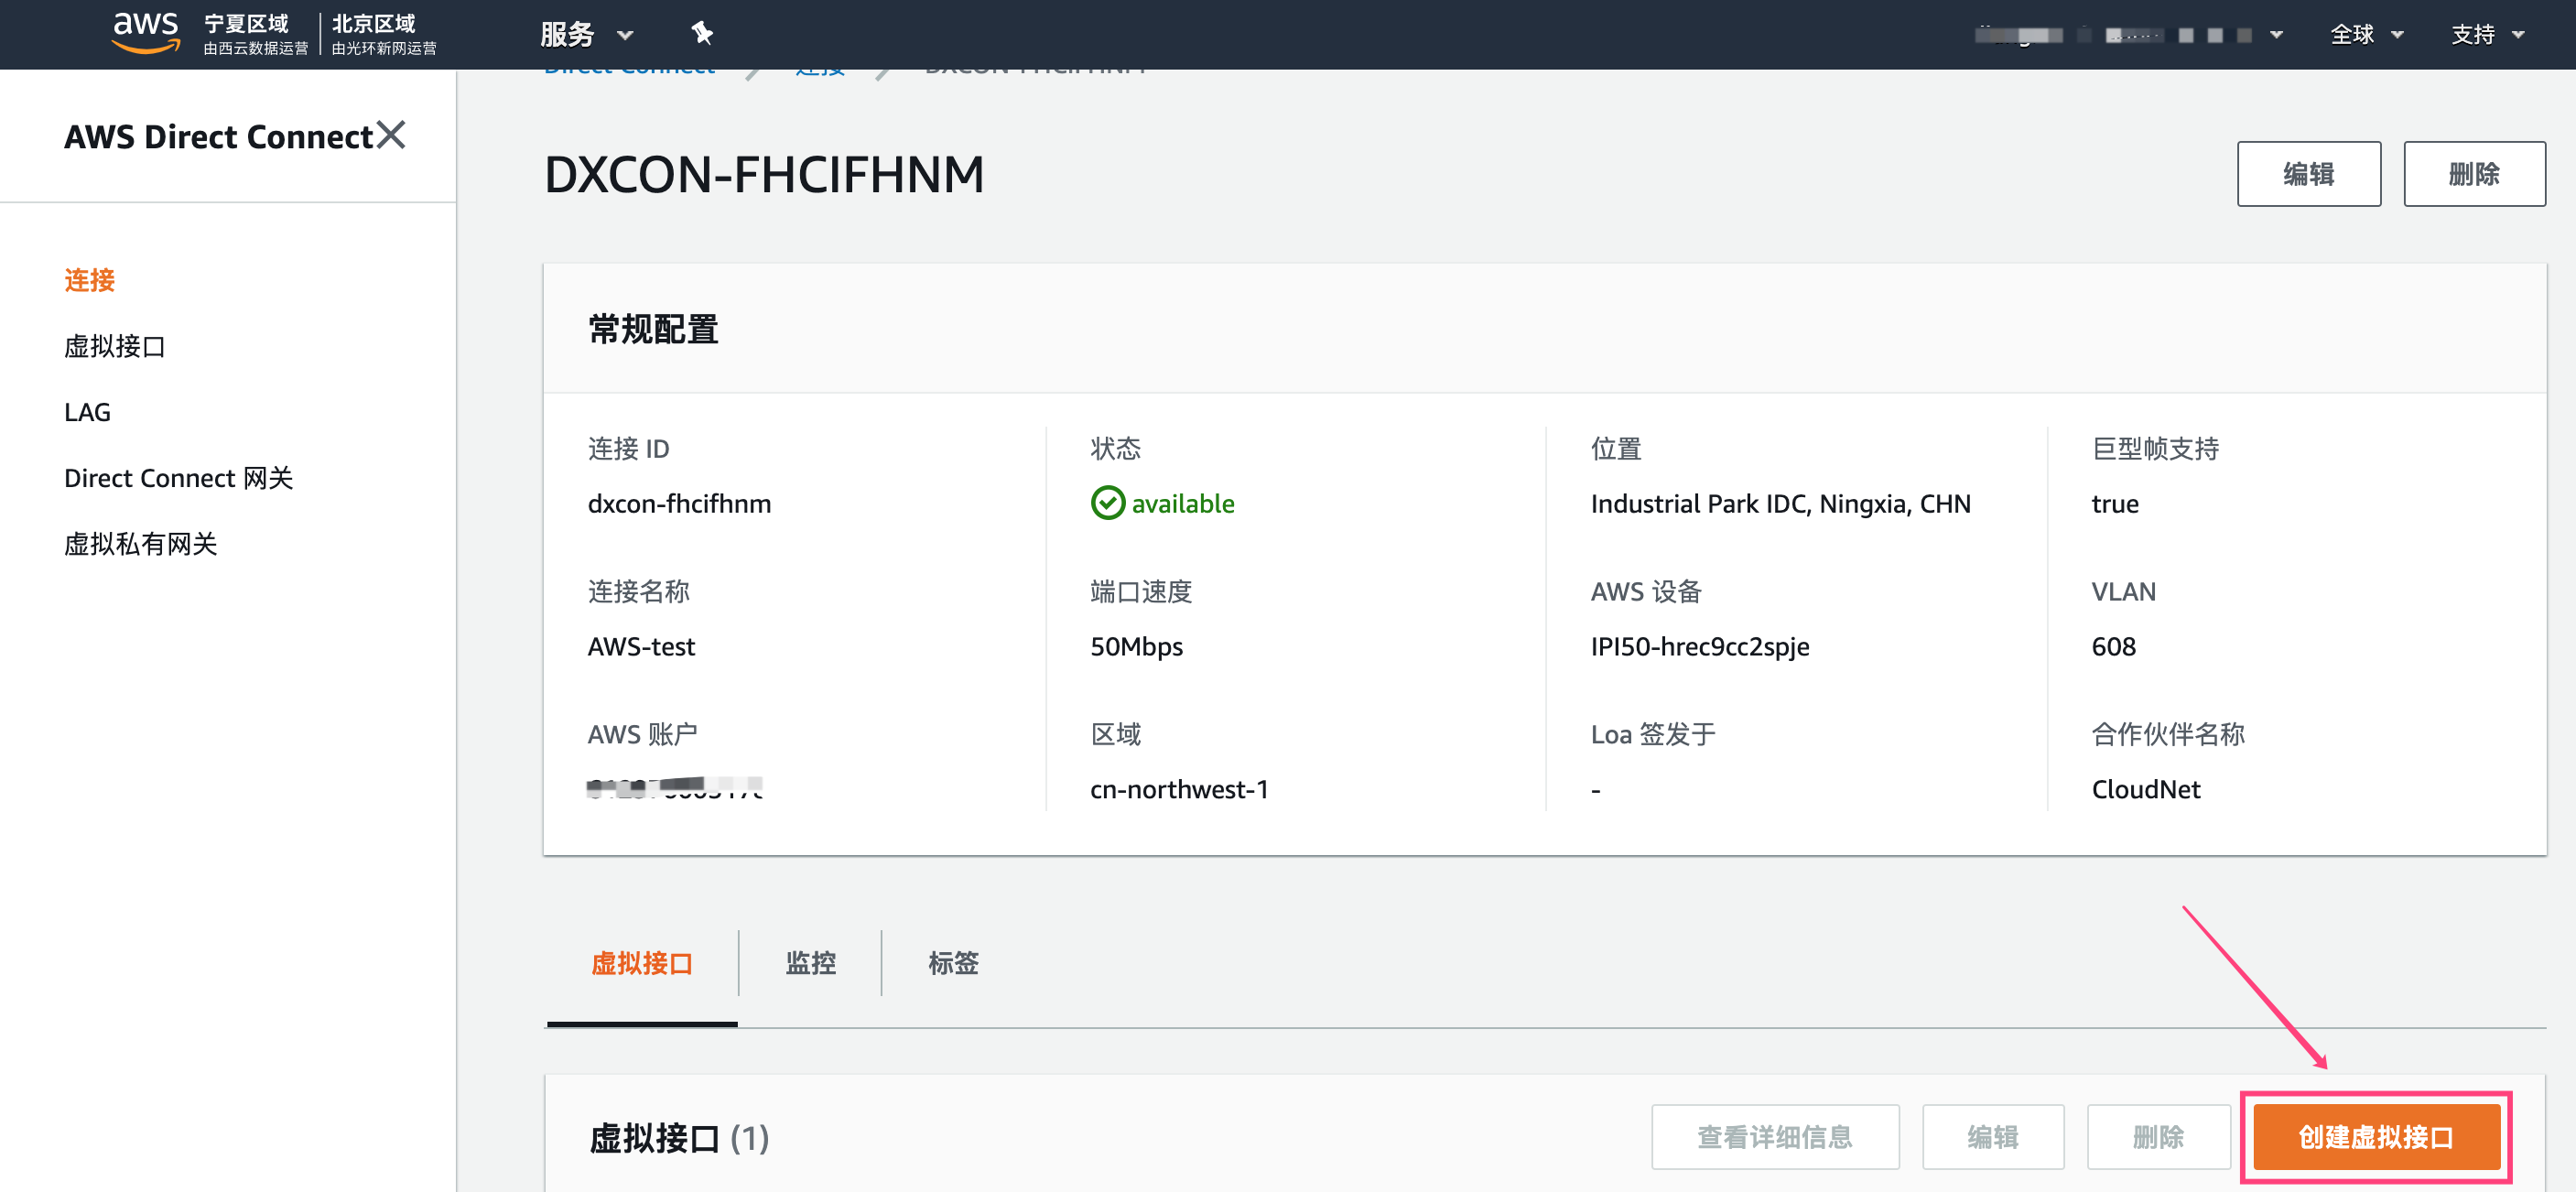Switch to the 监控 tab
2576x1192 pixels.
coord(810,963)
